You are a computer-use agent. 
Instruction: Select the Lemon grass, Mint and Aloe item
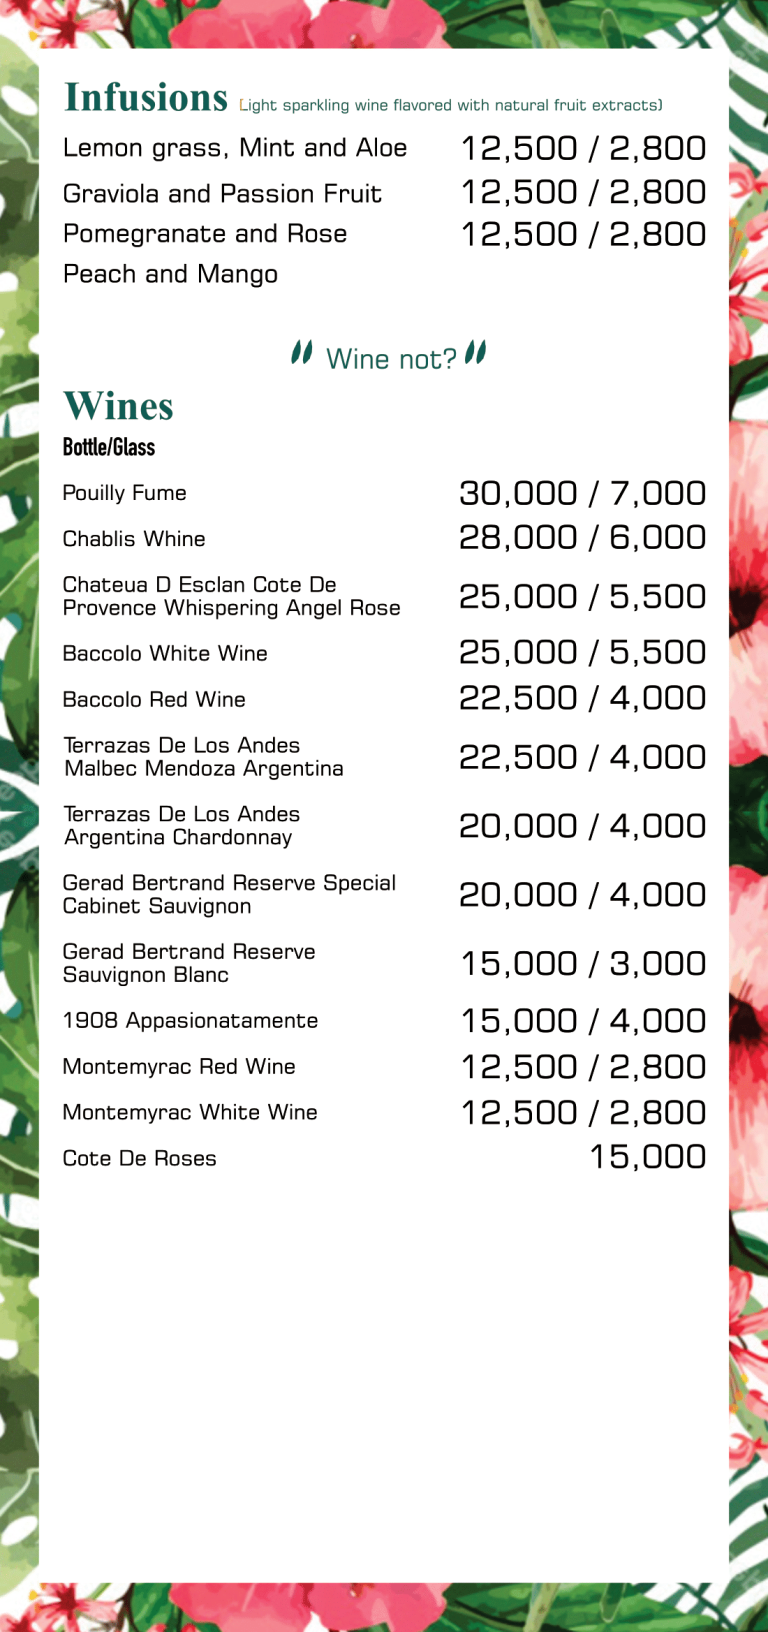pyautogui.click(x=235, y=148)
